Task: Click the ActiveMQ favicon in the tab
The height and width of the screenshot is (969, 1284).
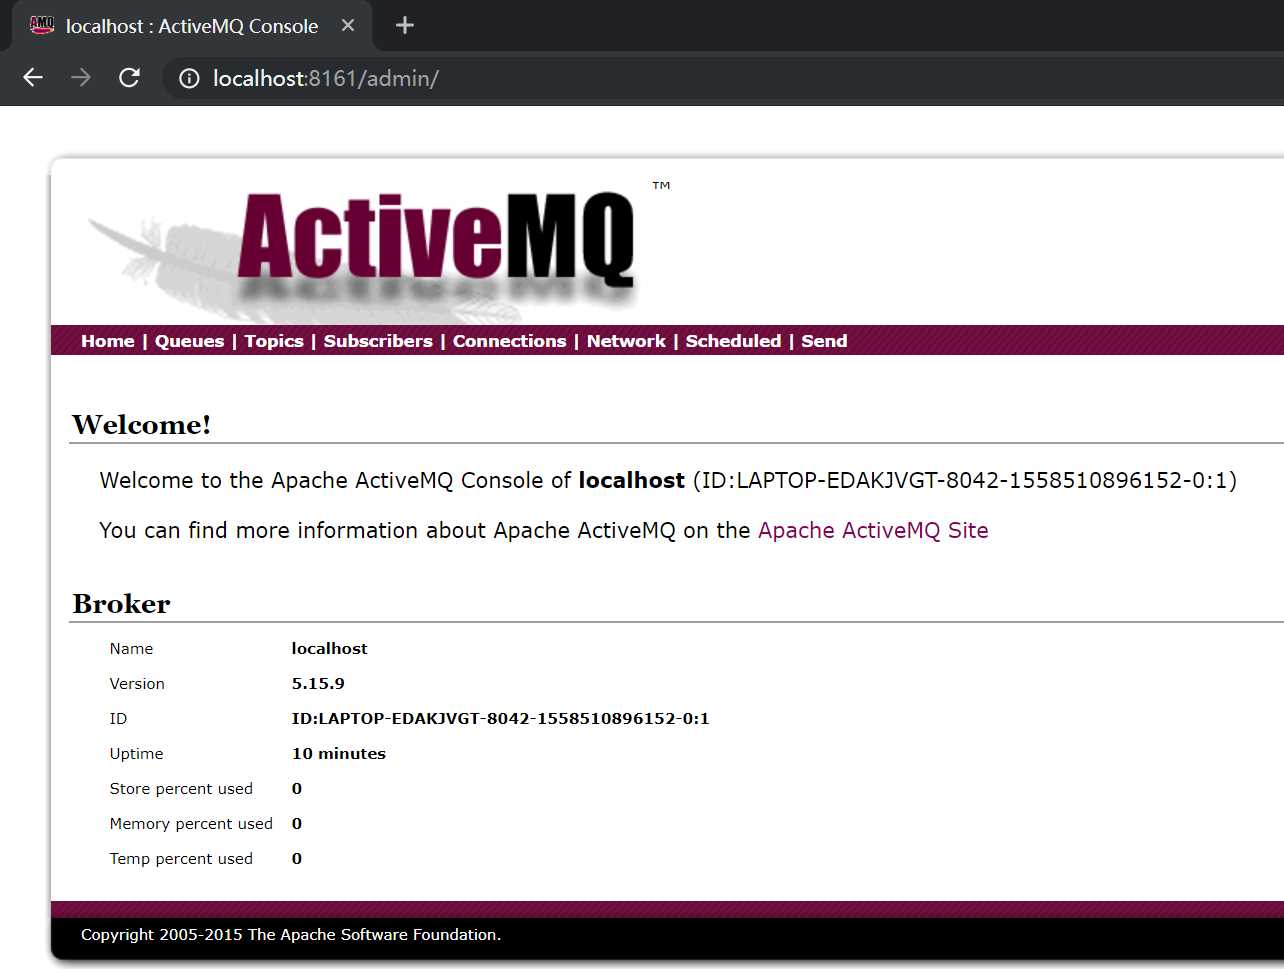Action: click(x=42, y=26)
